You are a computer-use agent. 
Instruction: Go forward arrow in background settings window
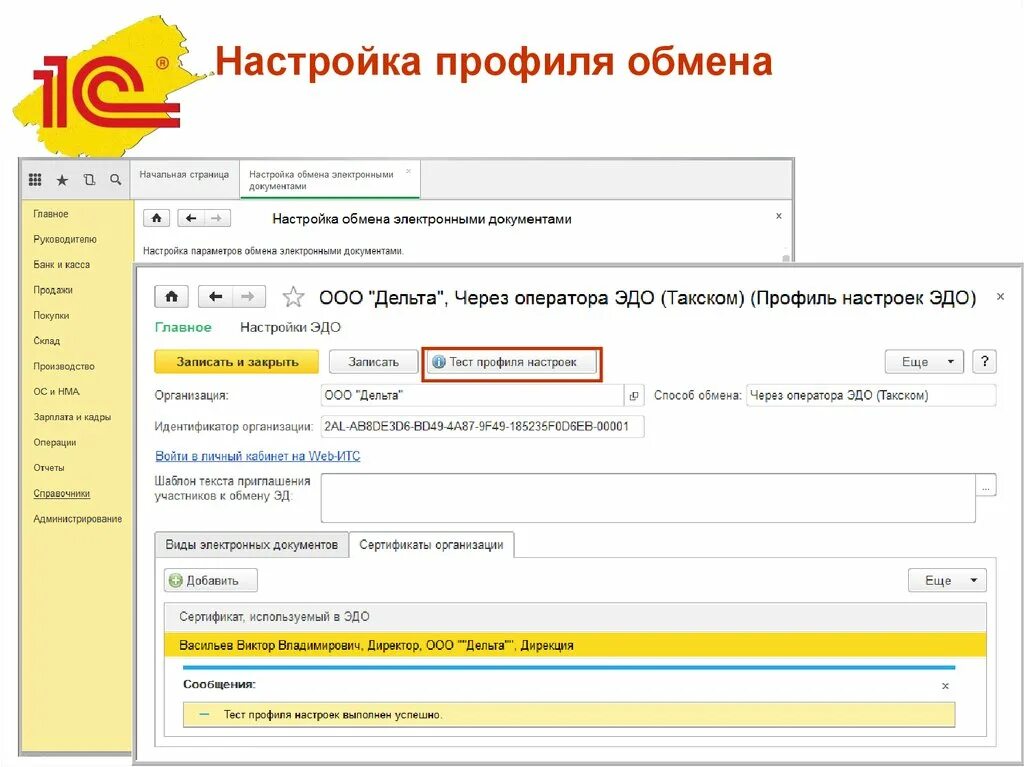coord(217,218)
